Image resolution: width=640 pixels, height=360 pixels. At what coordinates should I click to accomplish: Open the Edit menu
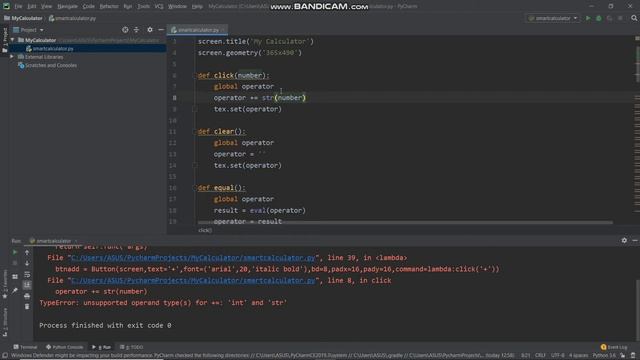31,7
